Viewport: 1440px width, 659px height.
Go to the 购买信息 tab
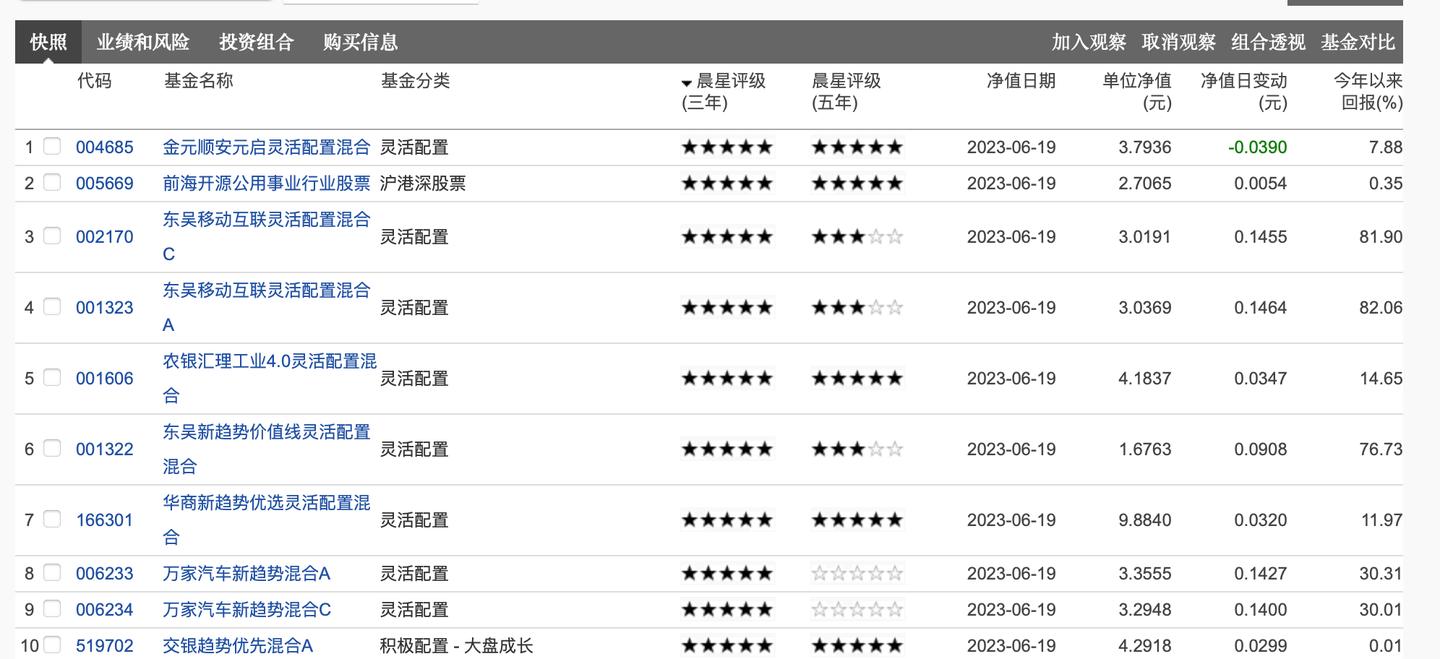[x=361, y=42]
